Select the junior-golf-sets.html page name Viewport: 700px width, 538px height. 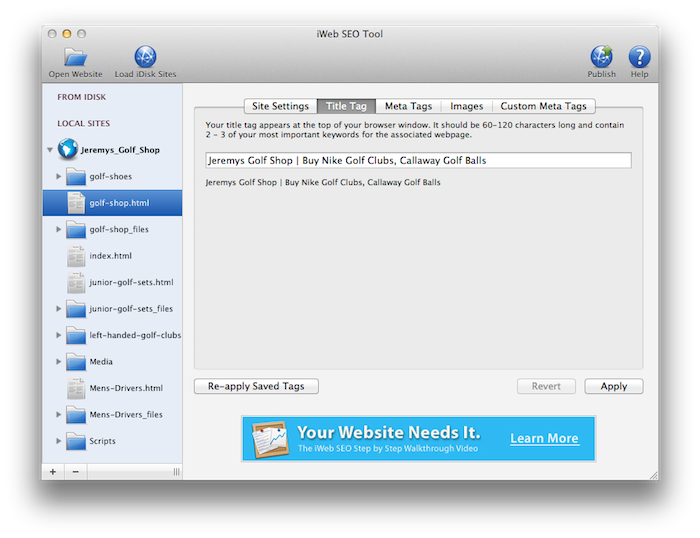[x=131, y=283]
